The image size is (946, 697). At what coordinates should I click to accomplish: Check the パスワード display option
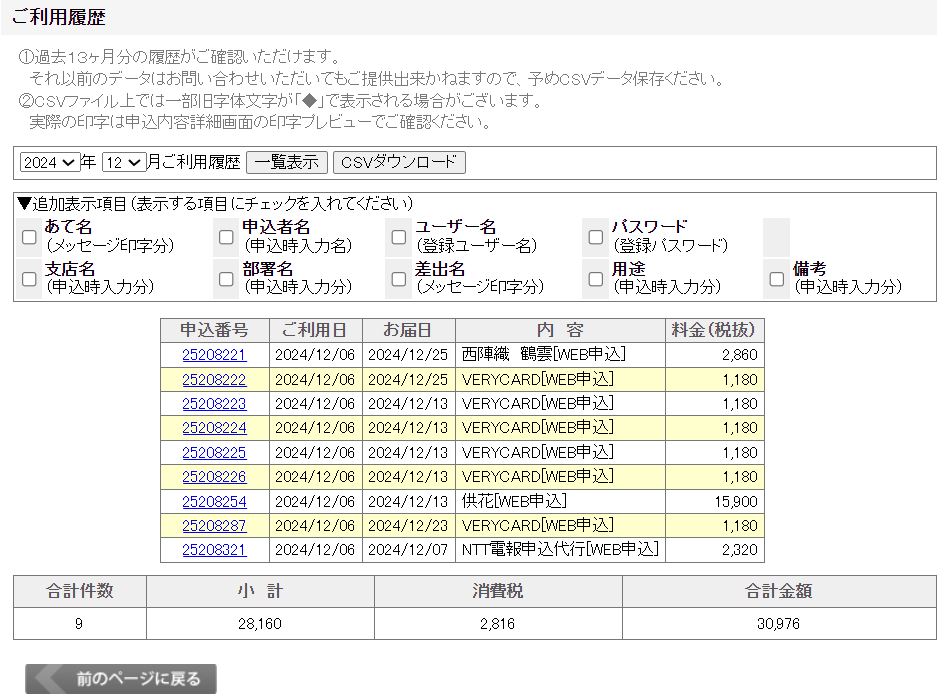click(594, 236)
